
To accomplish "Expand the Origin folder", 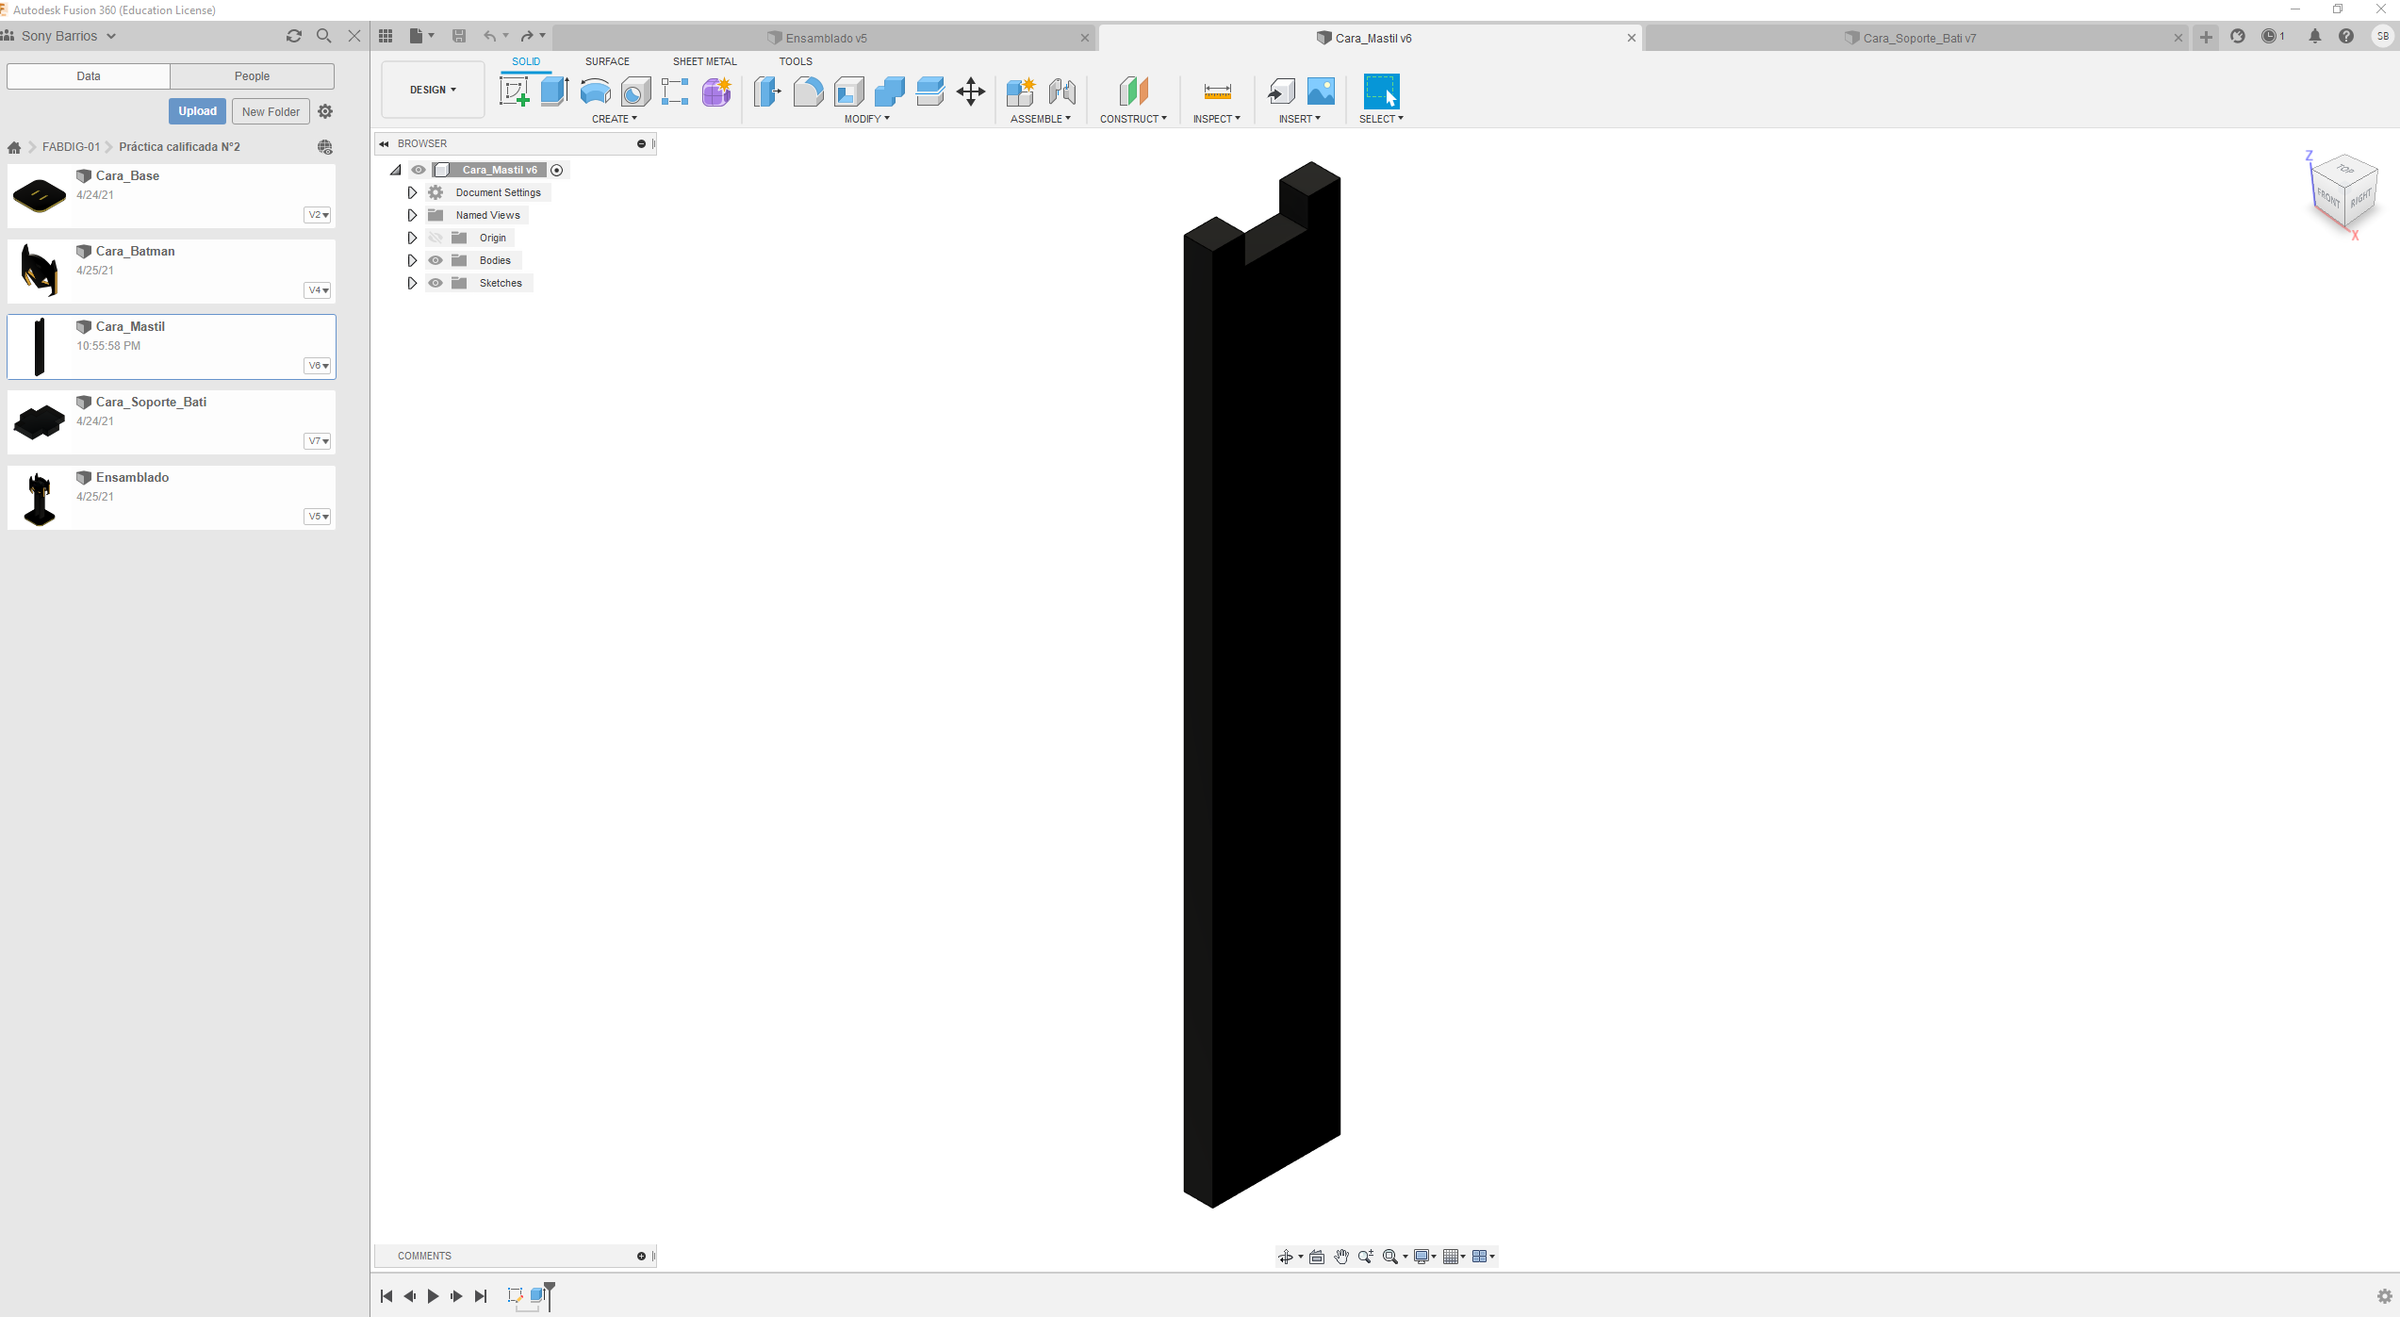I will click(412, 238).
